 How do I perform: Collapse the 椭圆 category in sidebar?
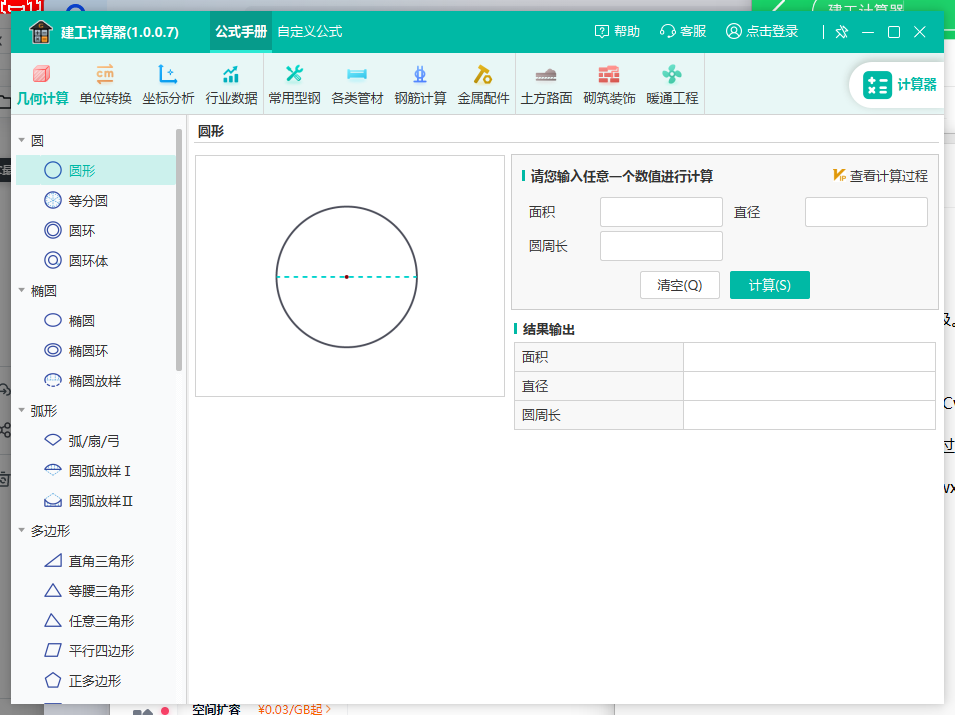coord(22,291)
